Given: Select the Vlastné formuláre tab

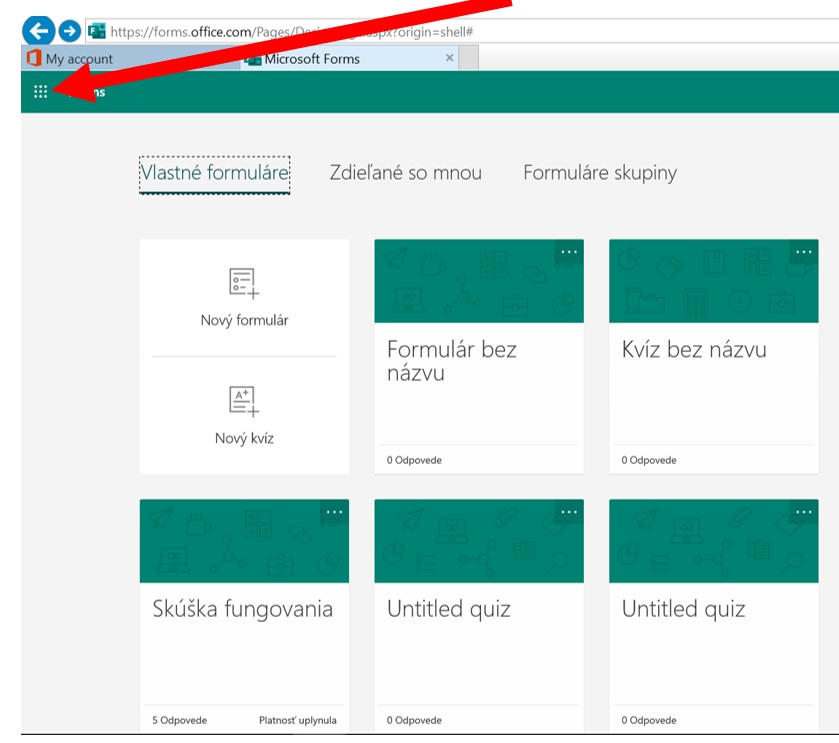Looking at the screenshot, I should click(x=215, y=174).
